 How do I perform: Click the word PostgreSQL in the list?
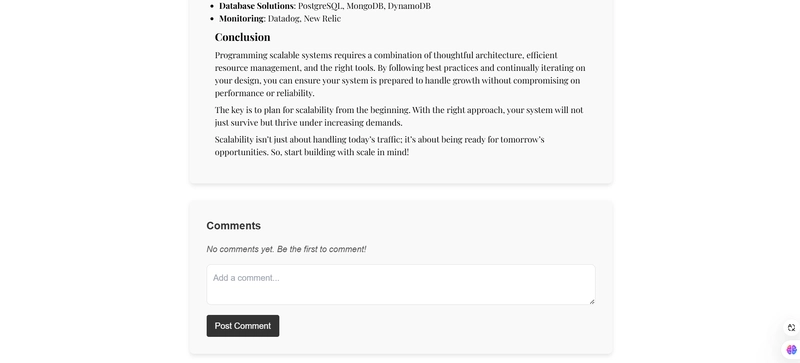click(x=321, y=6)
